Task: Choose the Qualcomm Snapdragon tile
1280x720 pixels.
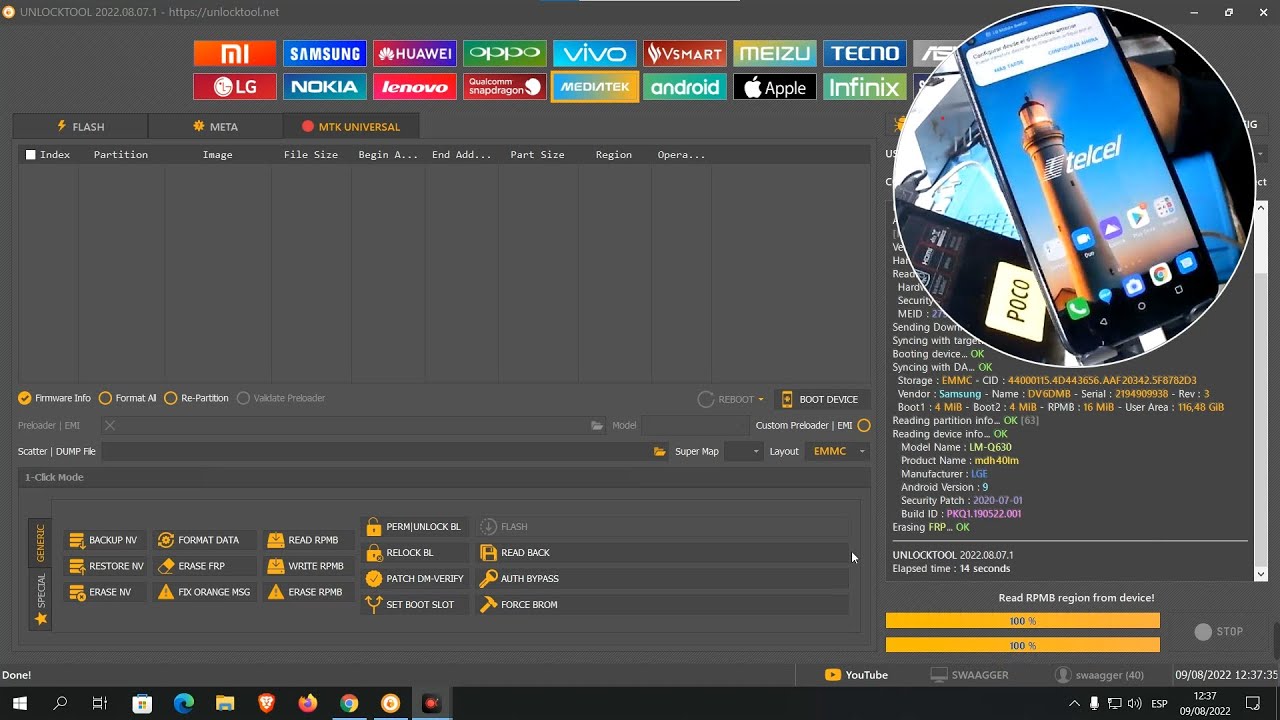Action: click(x=505, y=87)
